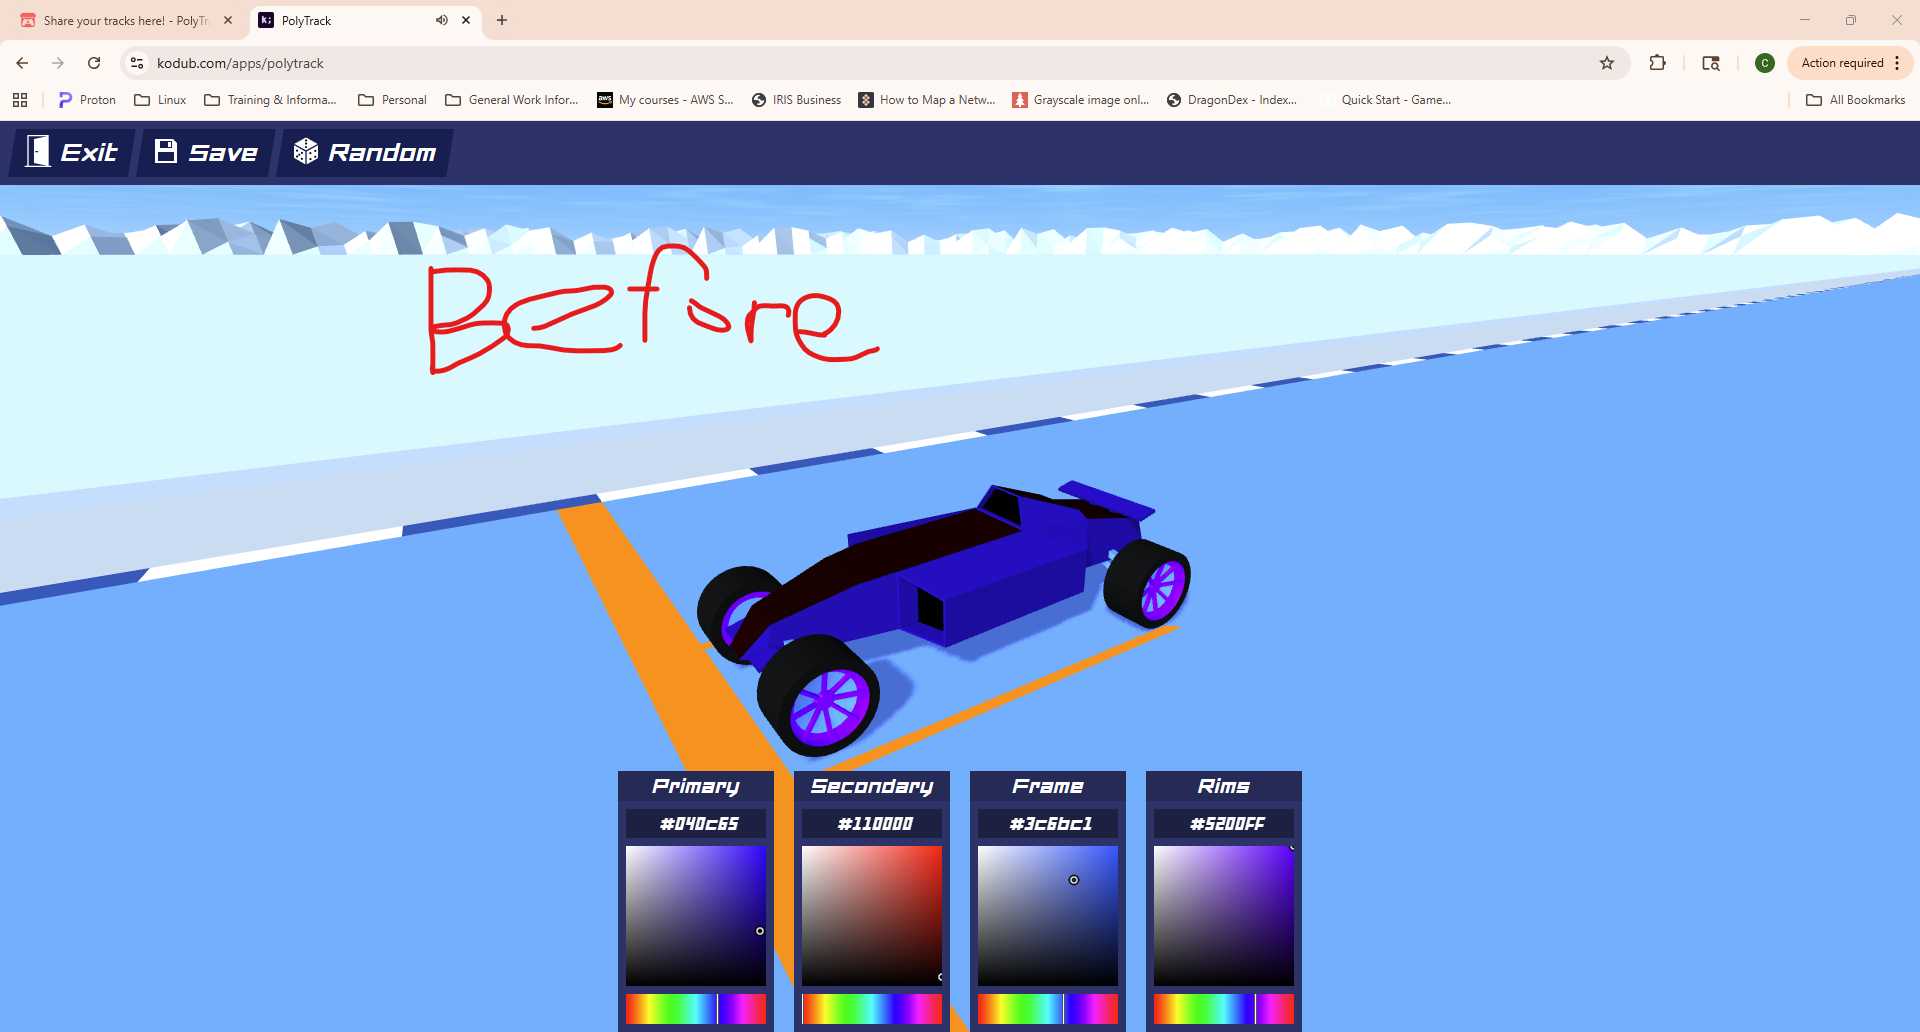
Task: Restore down the browser window
Action: pyautogui.click(x=1851, y=20)
